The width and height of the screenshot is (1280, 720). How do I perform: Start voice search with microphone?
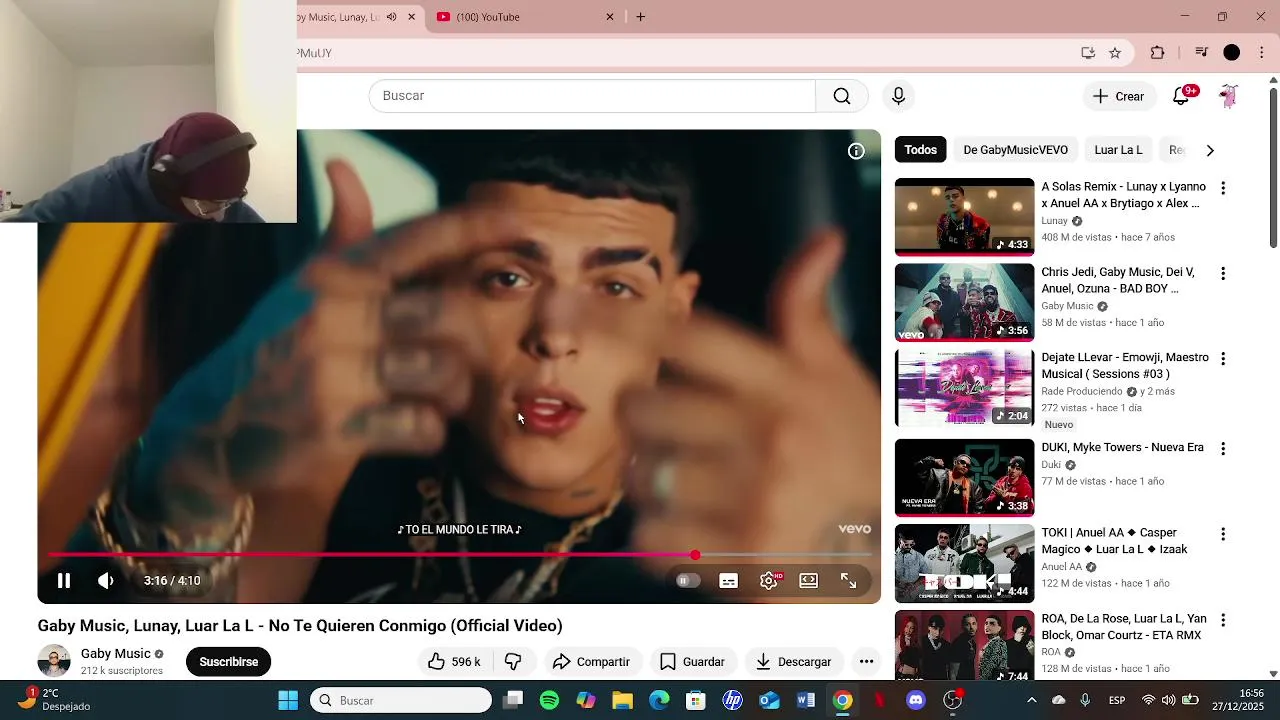coord(898,96)
